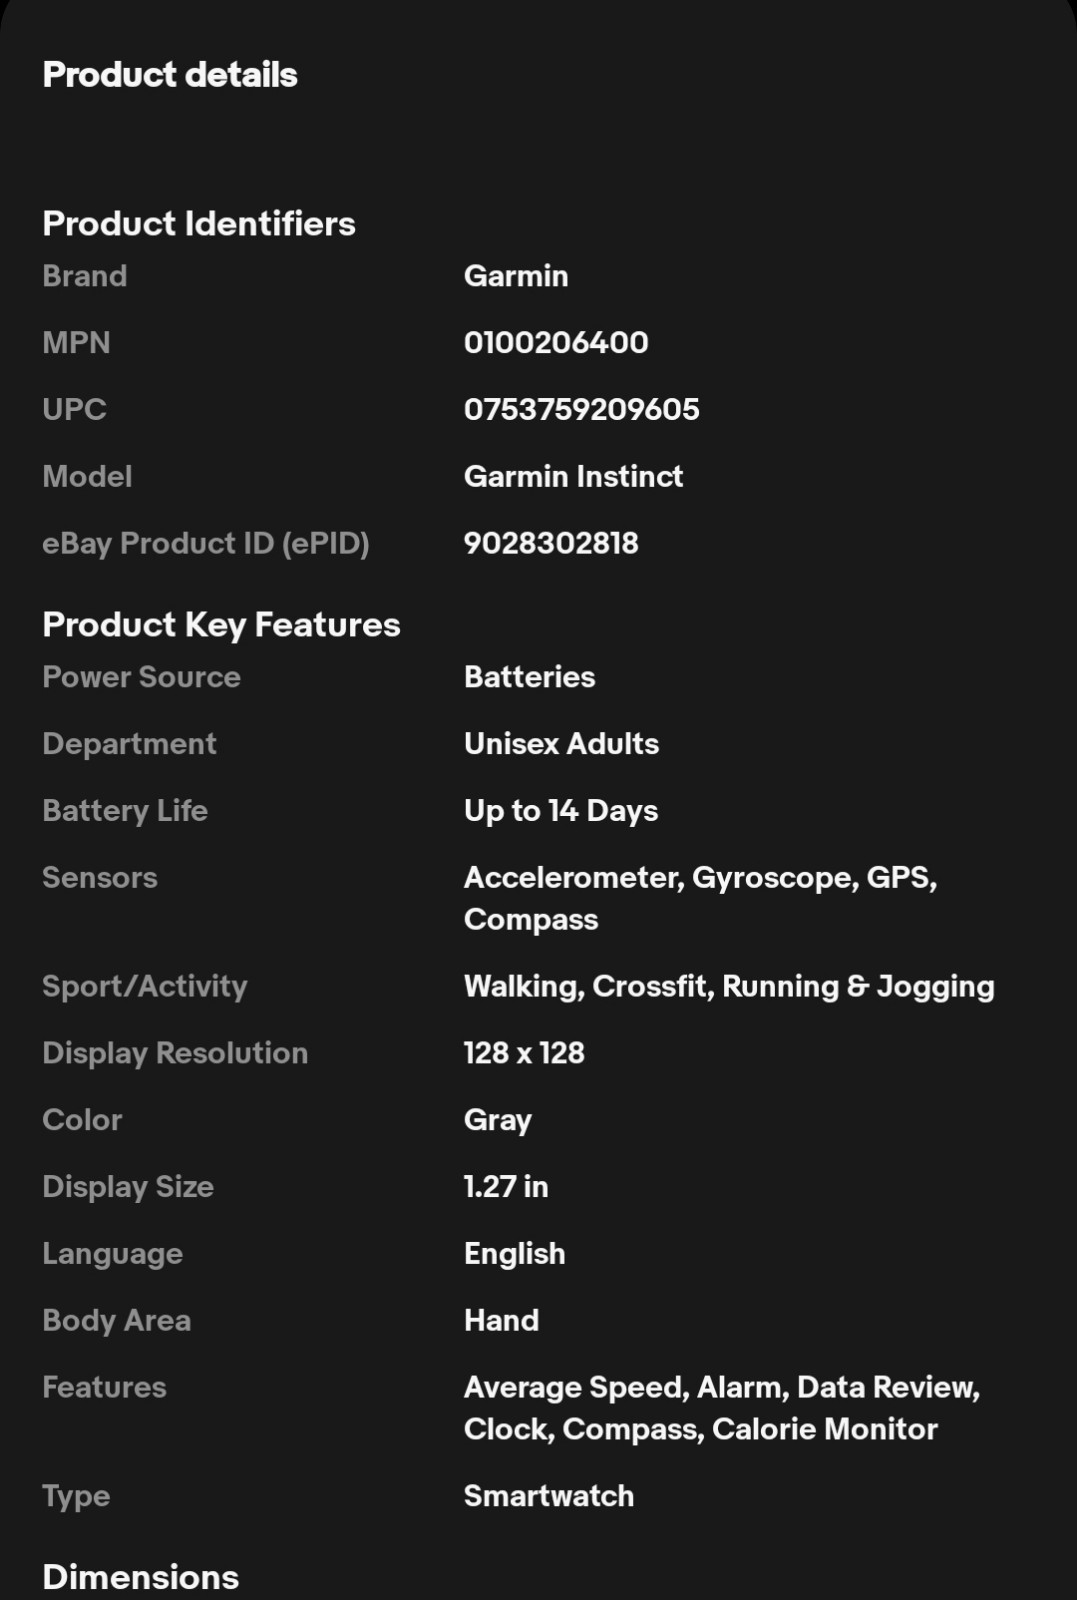Select the 128 x 128 display resolution

[524, 1053]
